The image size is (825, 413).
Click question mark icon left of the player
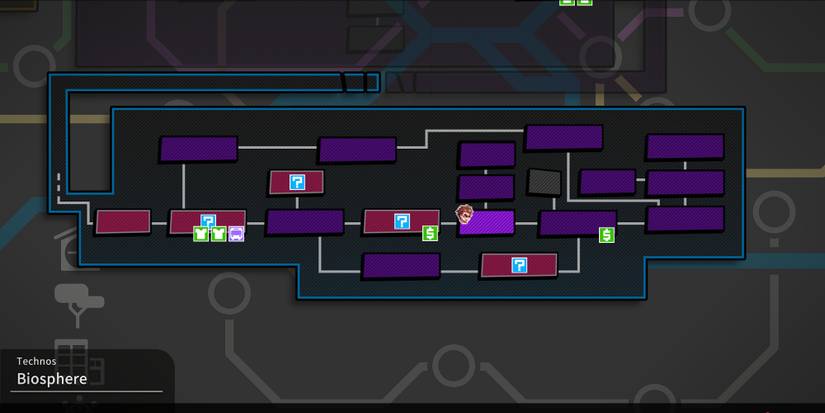point(402,221)
